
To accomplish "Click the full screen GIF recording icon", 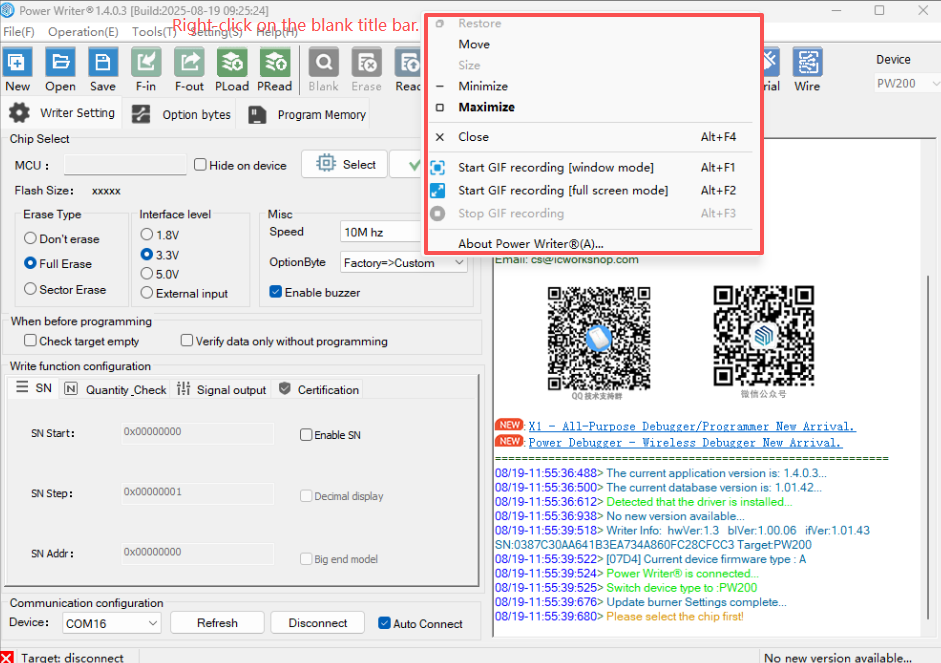I will [438, 191].
